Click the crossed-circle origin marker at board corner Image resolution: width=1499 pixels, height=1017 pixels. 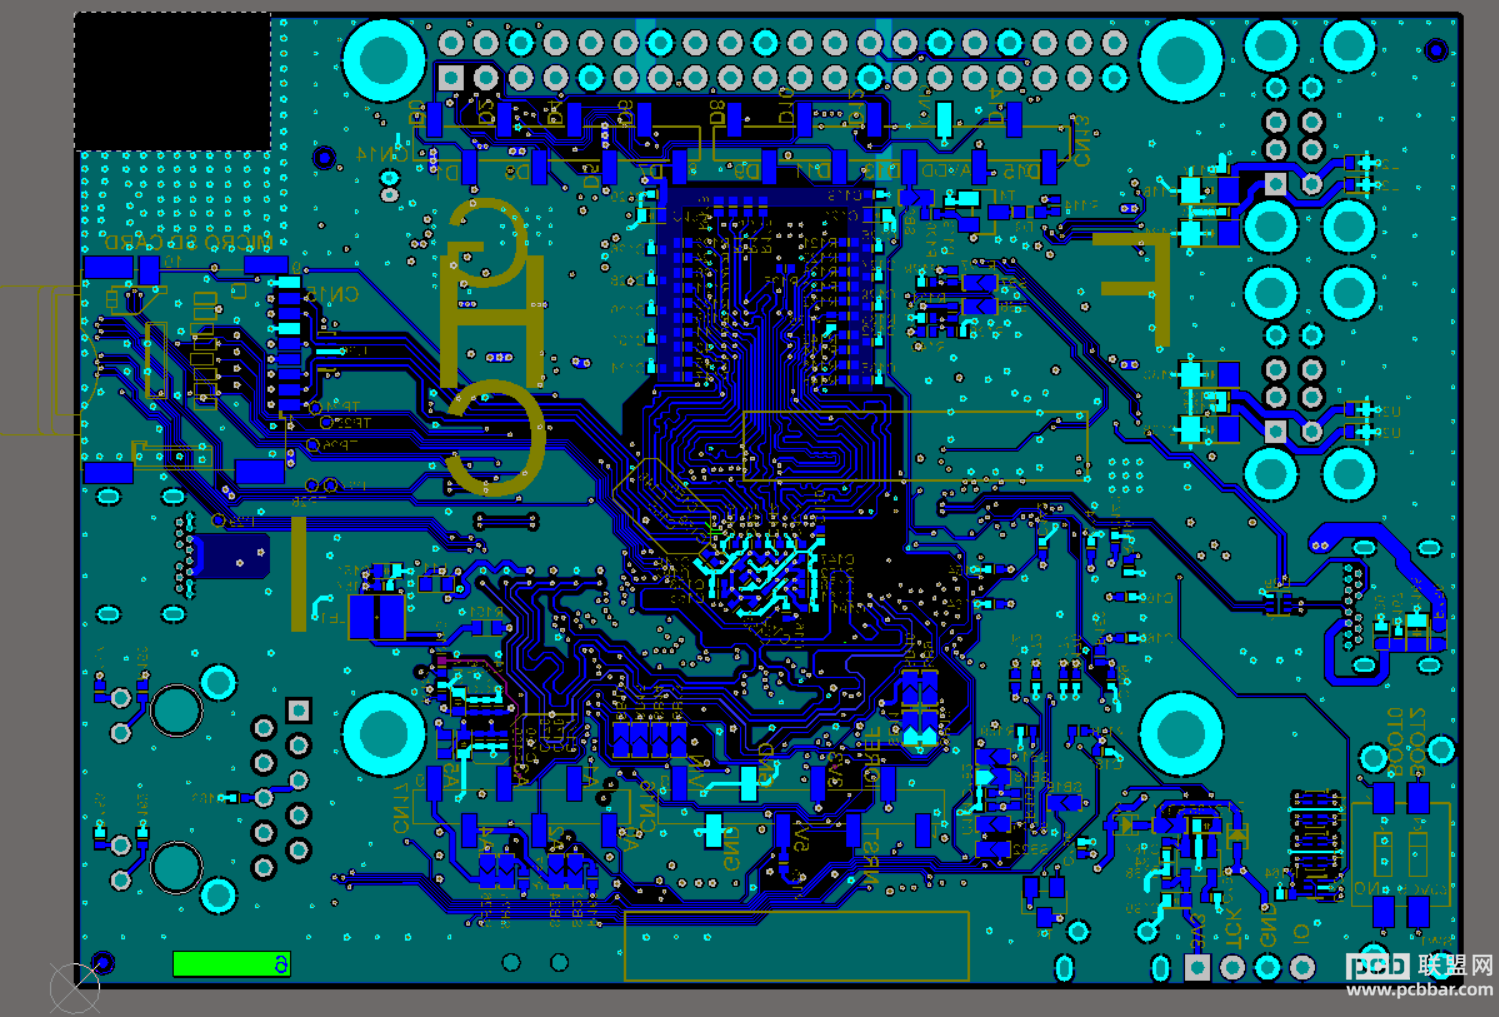point(75,988)
